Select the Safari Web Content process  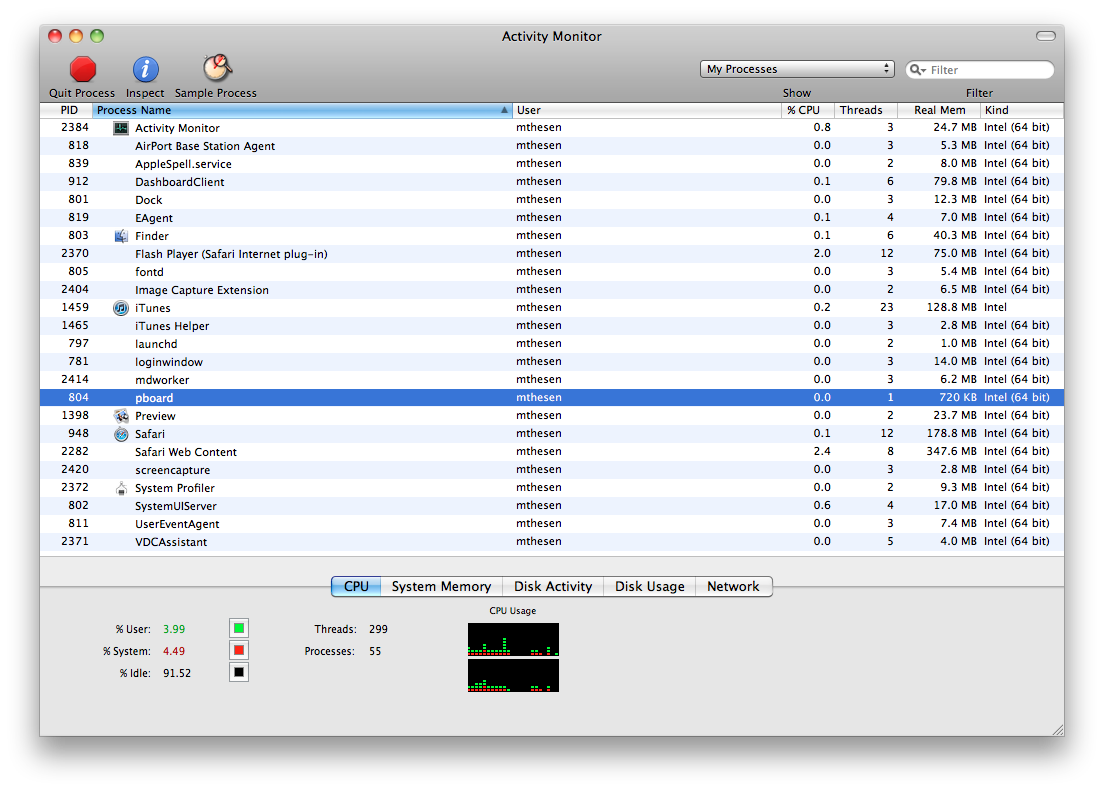click(x=552, y=451)
